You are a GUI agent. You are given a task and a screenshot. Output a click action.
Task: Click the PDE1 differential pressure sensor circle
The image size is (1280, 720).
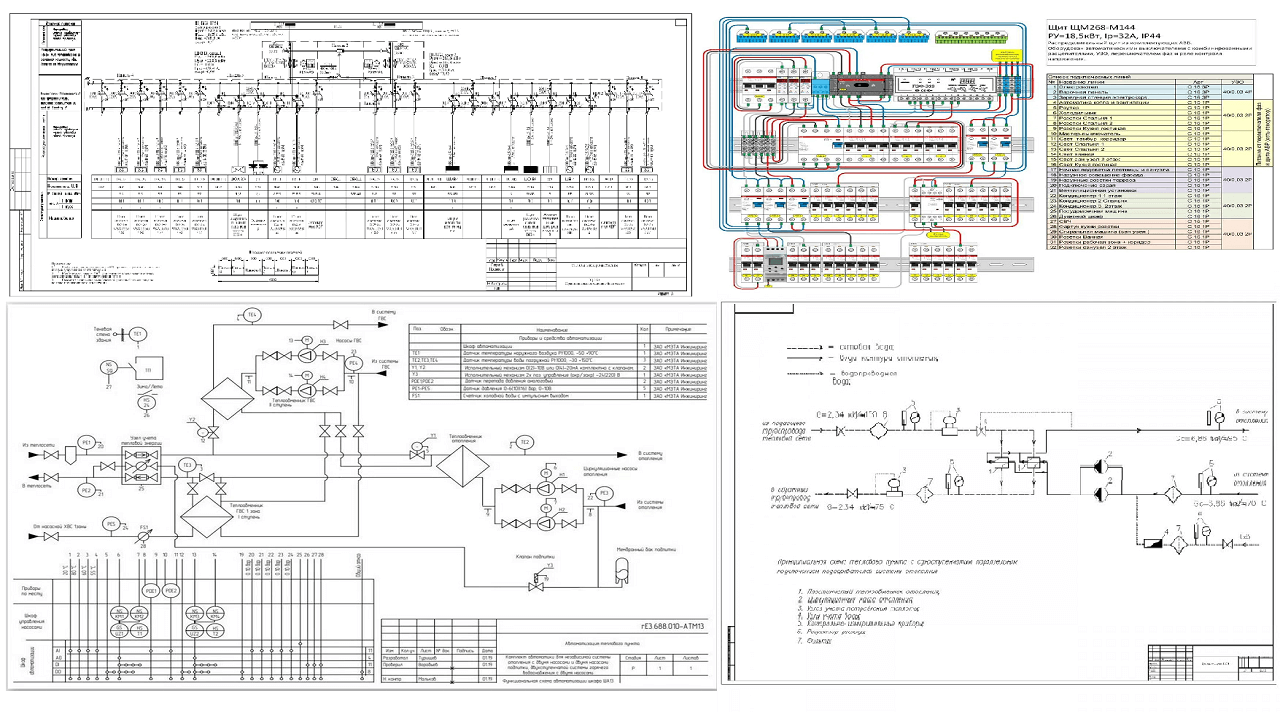pyautogui.click(x=152, y=591)
